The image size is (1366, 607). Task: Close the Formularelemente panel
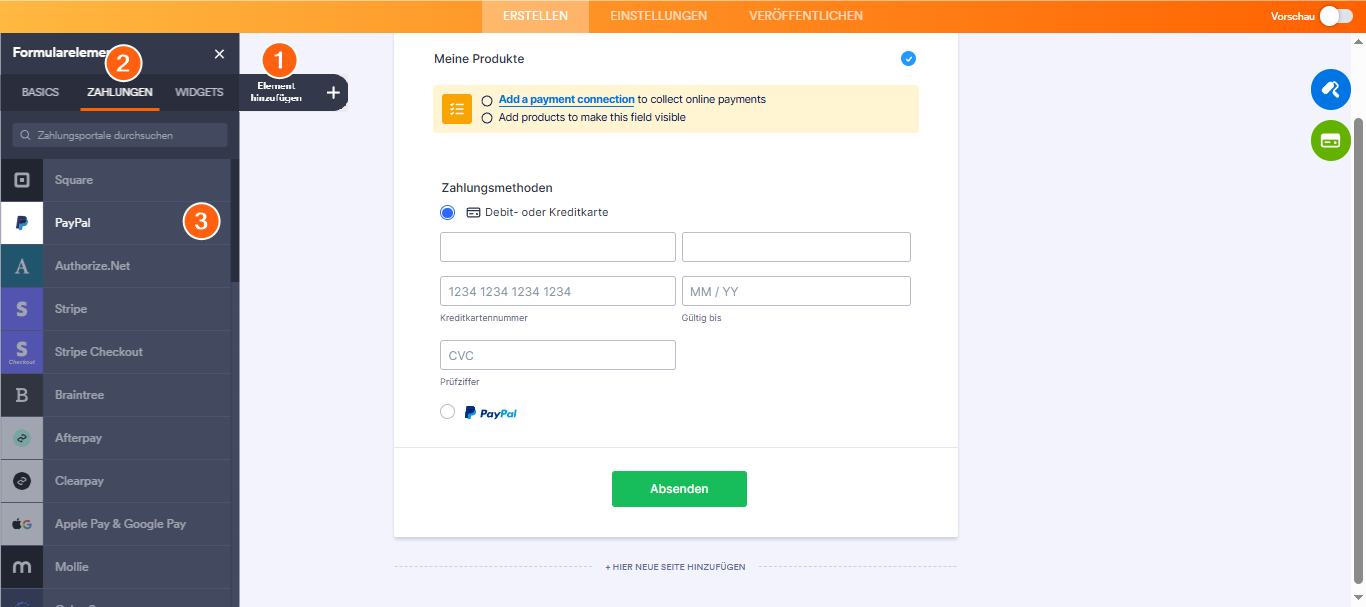220,54
